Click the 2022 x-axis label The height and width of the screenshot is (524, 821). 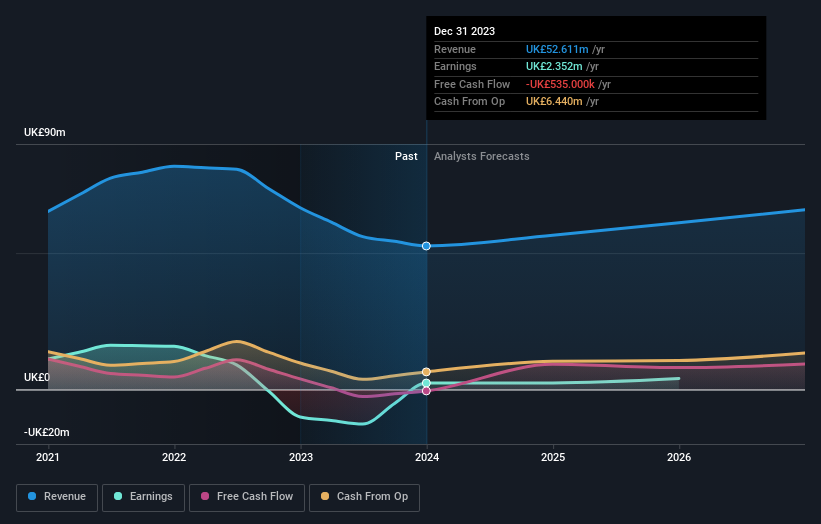click(x=174, y=457)
